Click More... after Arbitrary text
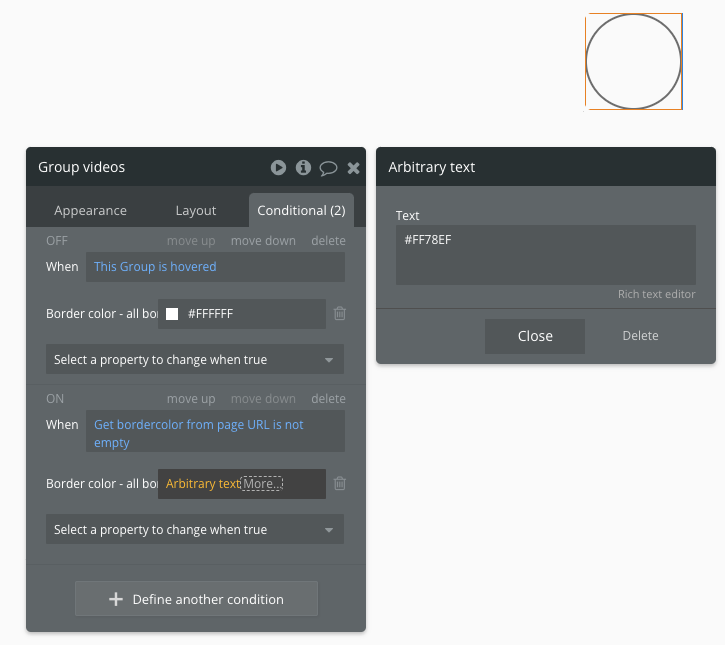725x645 pixels. [x=262, y=484]
